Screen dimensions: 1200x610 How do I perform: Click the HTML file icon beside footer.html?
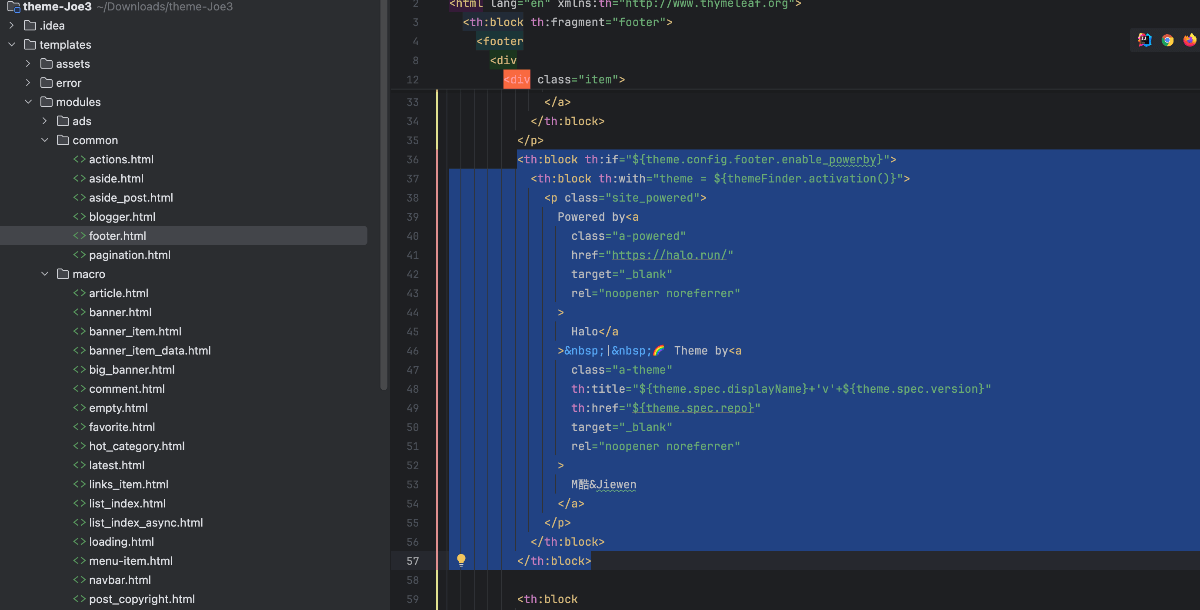[x=79, y=236]
